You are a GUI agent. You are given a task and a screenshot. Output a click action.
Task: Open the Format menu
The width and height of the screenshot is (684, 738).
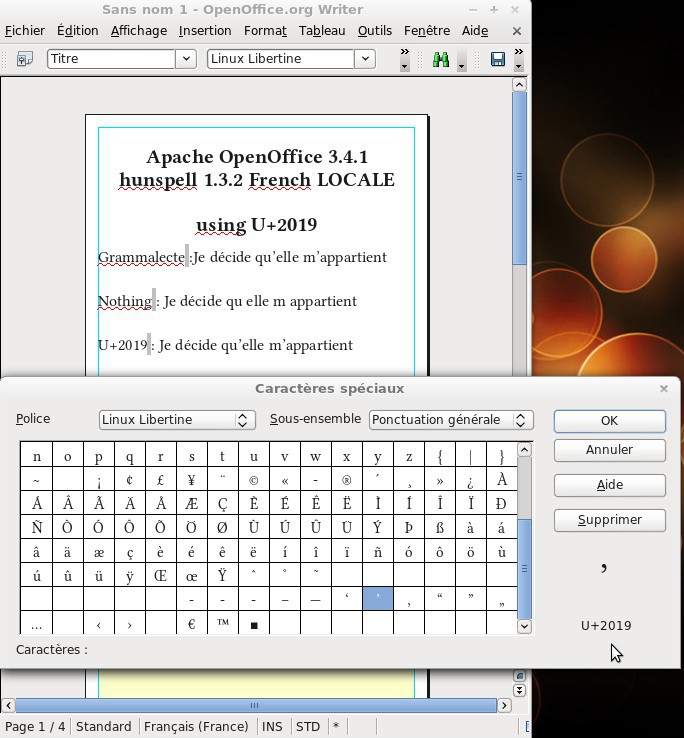click(x=265, y=31)
